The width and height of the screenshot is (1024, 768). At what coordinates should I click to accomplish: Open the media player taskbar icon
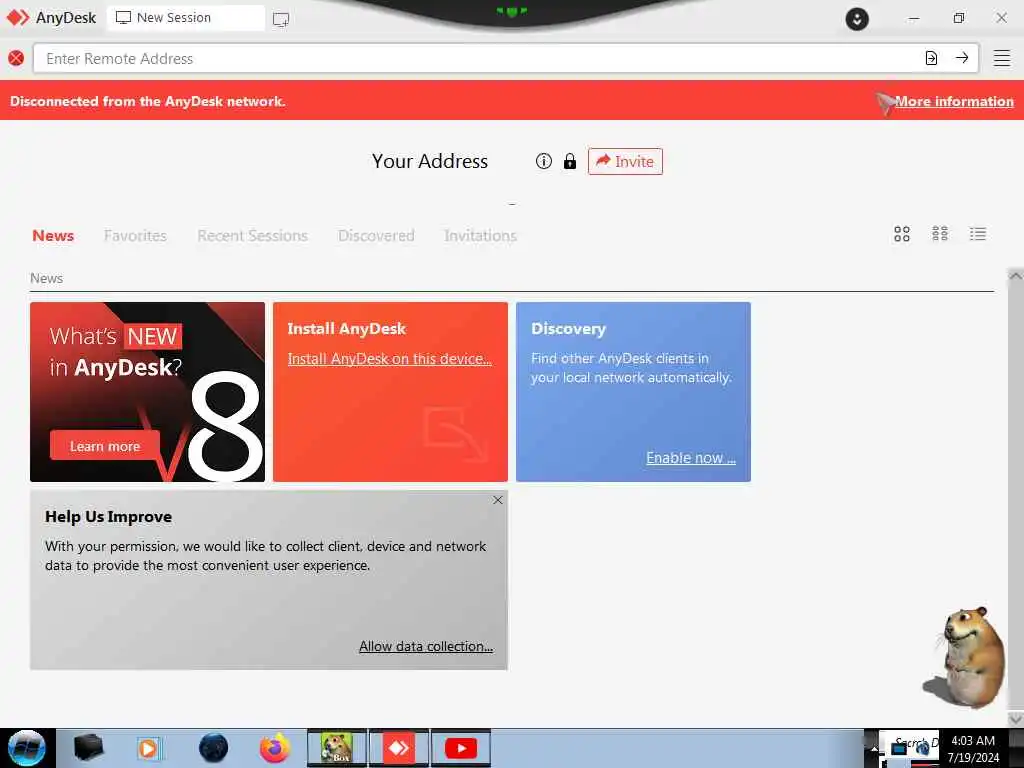point(150,748)
